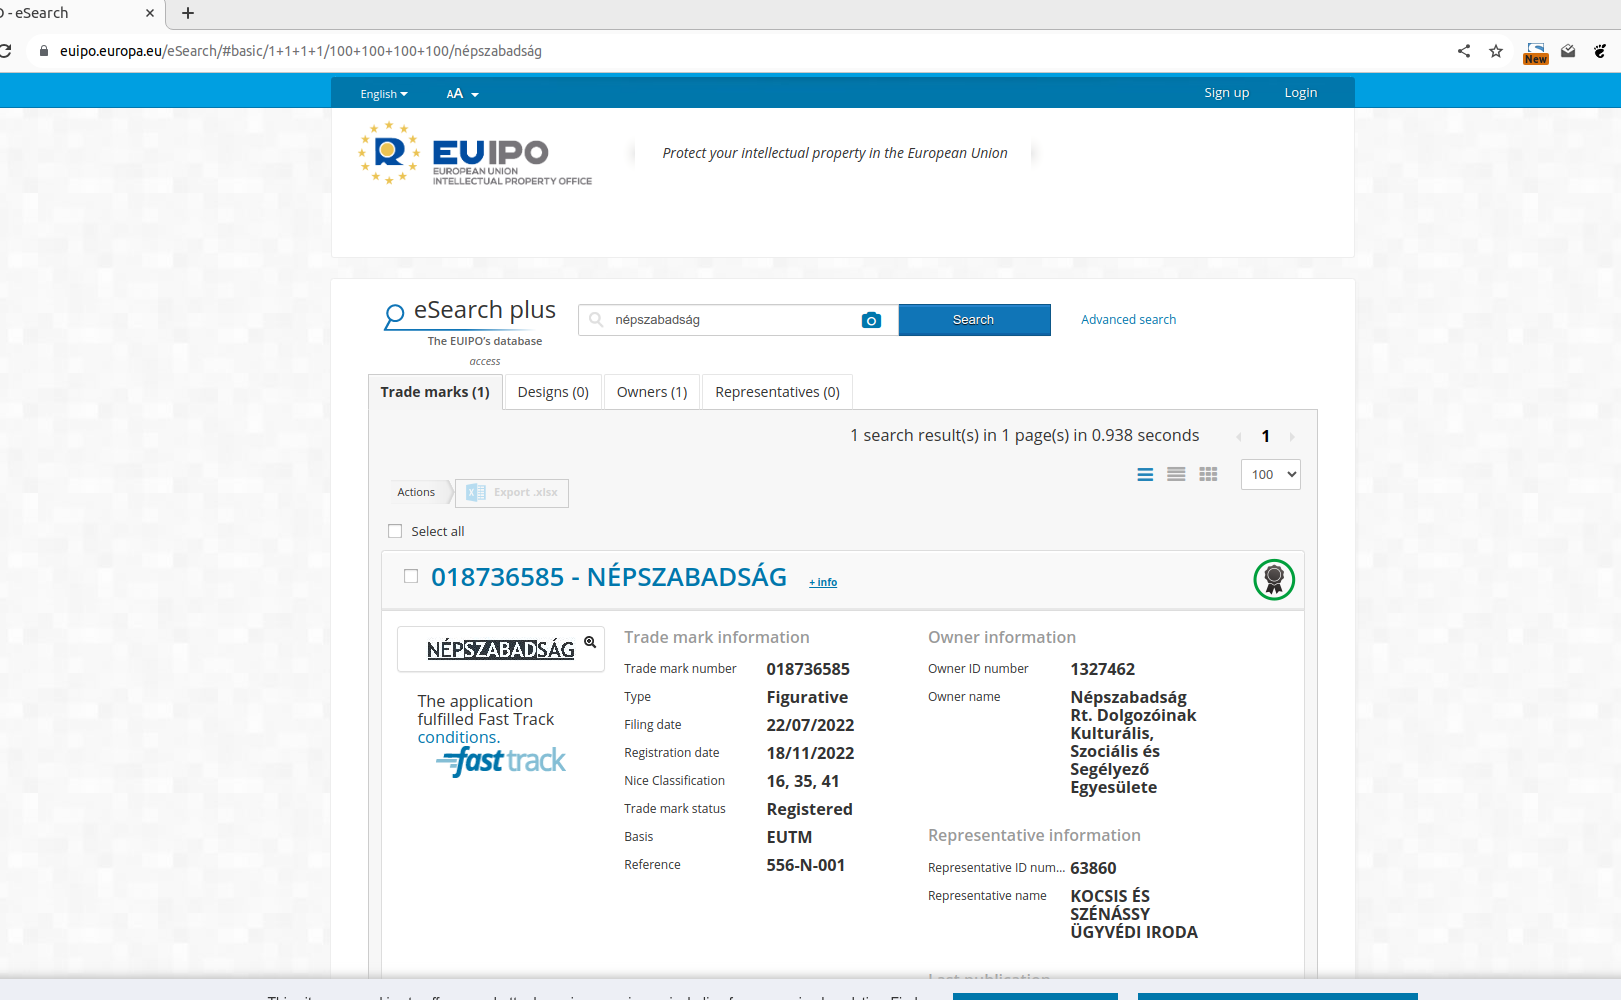Click the browser address bar
Image resolution: width=1621 pixels, height=1000 pixels.
(x=740, y=51)
